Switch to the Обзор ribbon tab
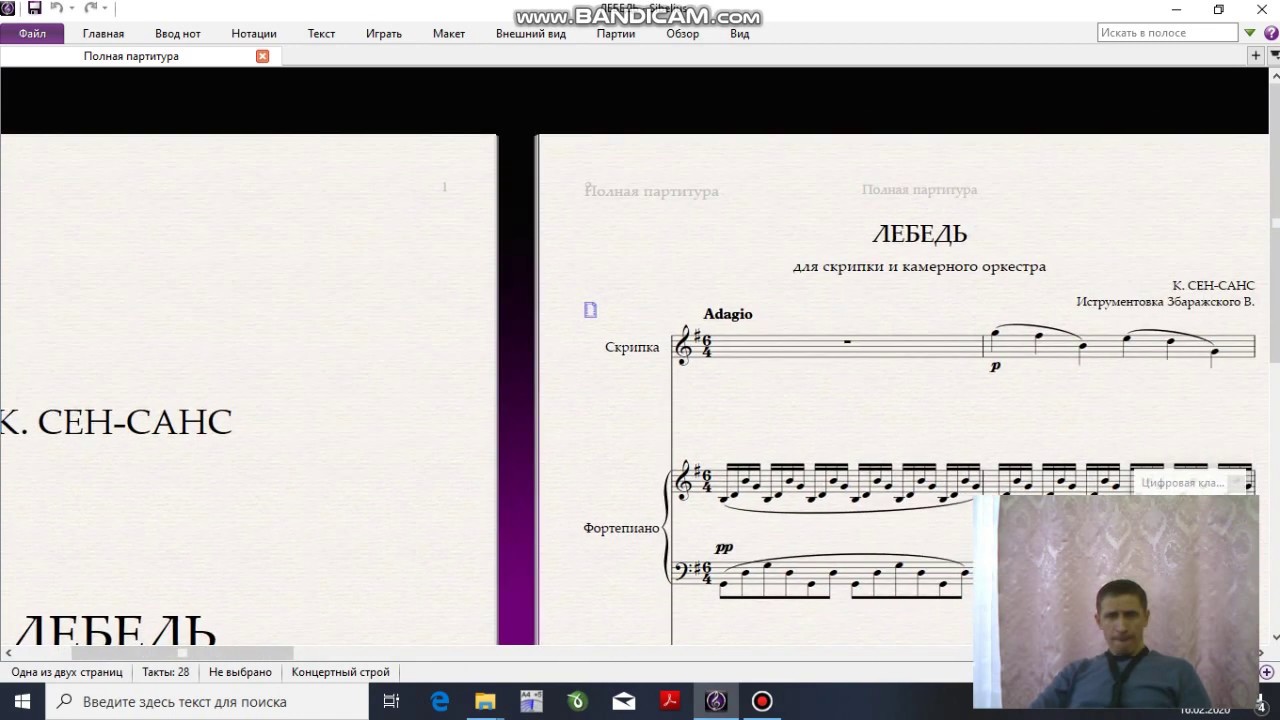The height and width of the screenshot is (720, 1280). [x=683, y=33]
